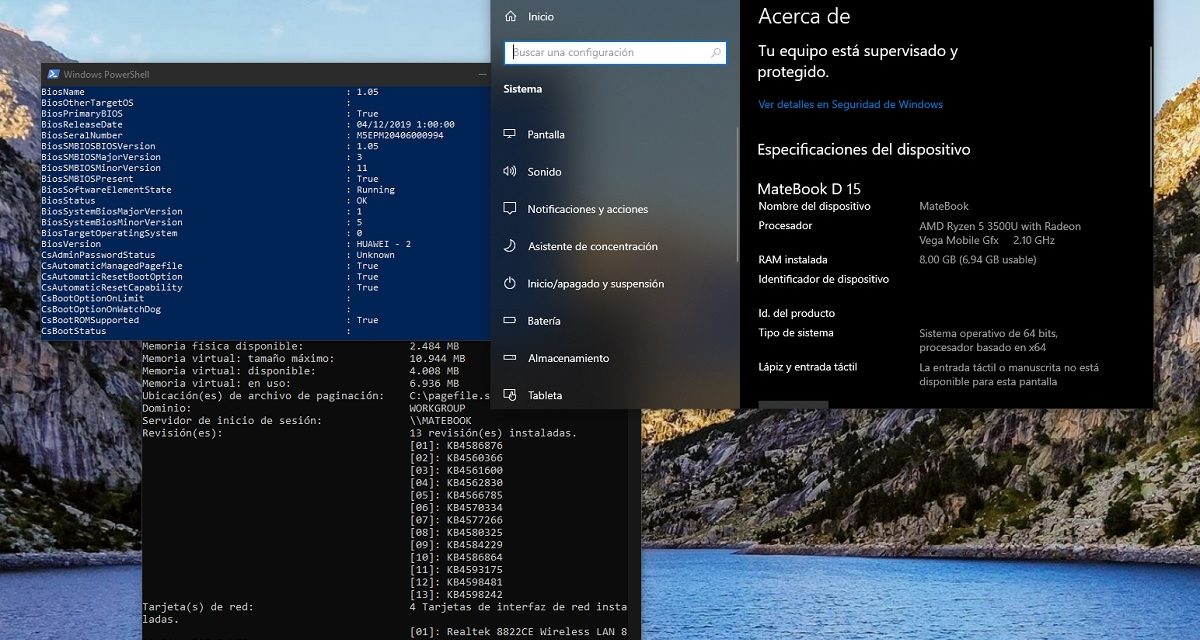The height and width of the screenshot is (640, 1200).
Task: Click the Asistente de concentración moon icon
Action: point(509,246)
